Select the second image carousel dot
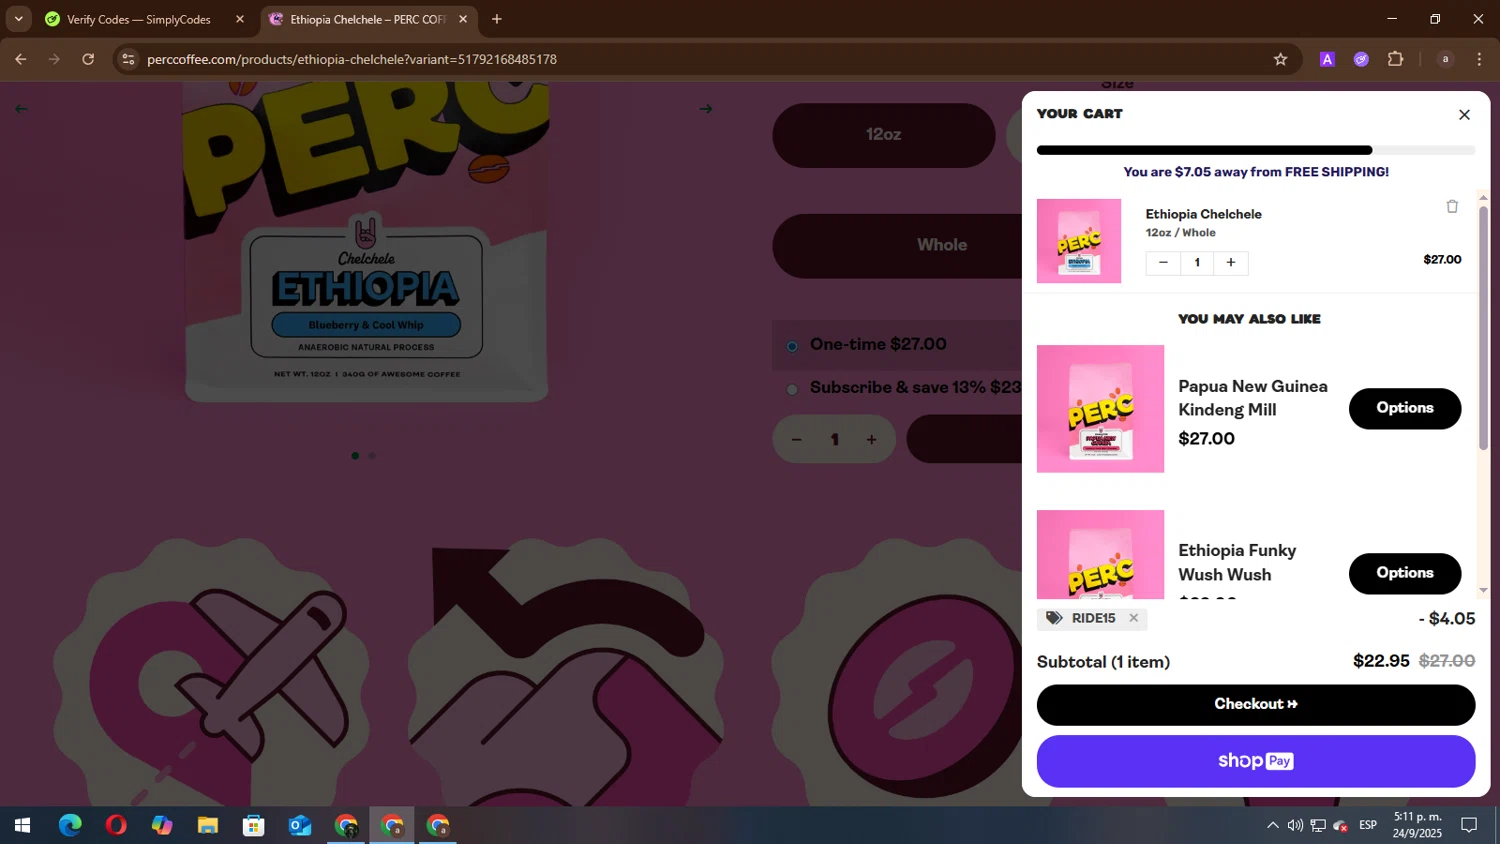This screenshot has width=1500, height=844. (x=372, y=456)
